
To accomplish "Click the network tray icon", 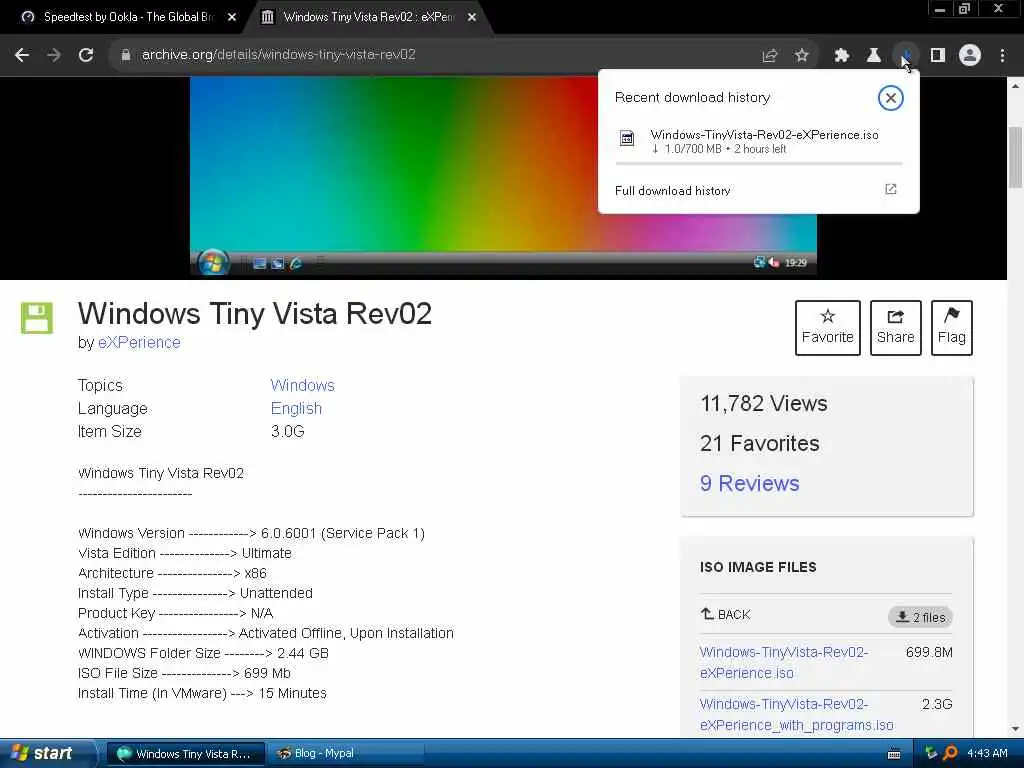I will pos(931,754).
